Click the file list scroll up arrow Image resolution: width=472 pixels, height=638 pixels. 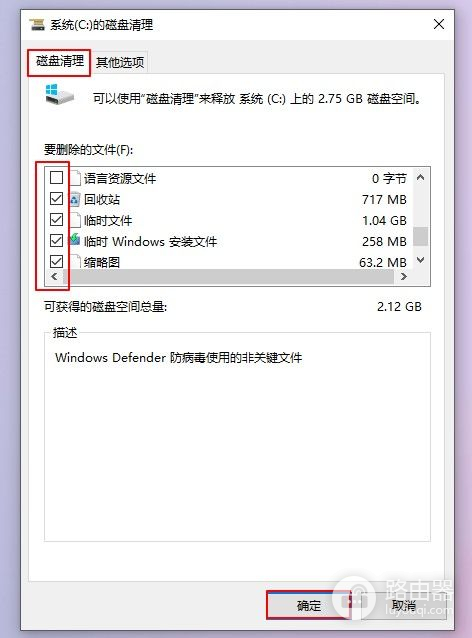(x=421, y=177)
